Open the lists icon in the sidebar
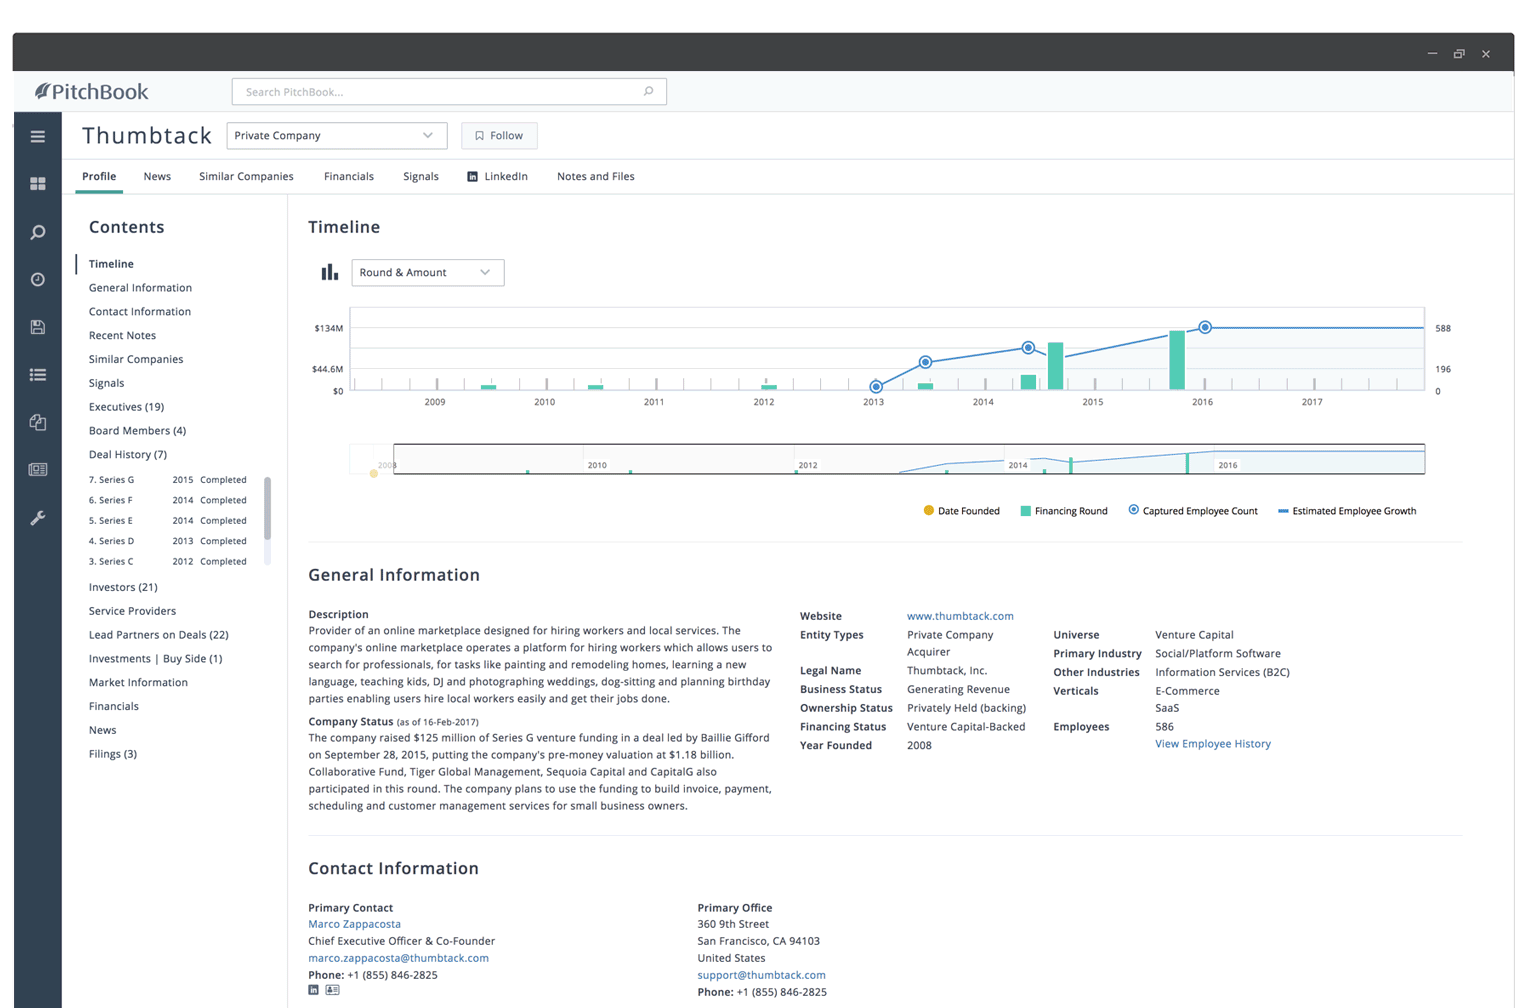This screenshot has width=1526, height=1008. (38, 375)
